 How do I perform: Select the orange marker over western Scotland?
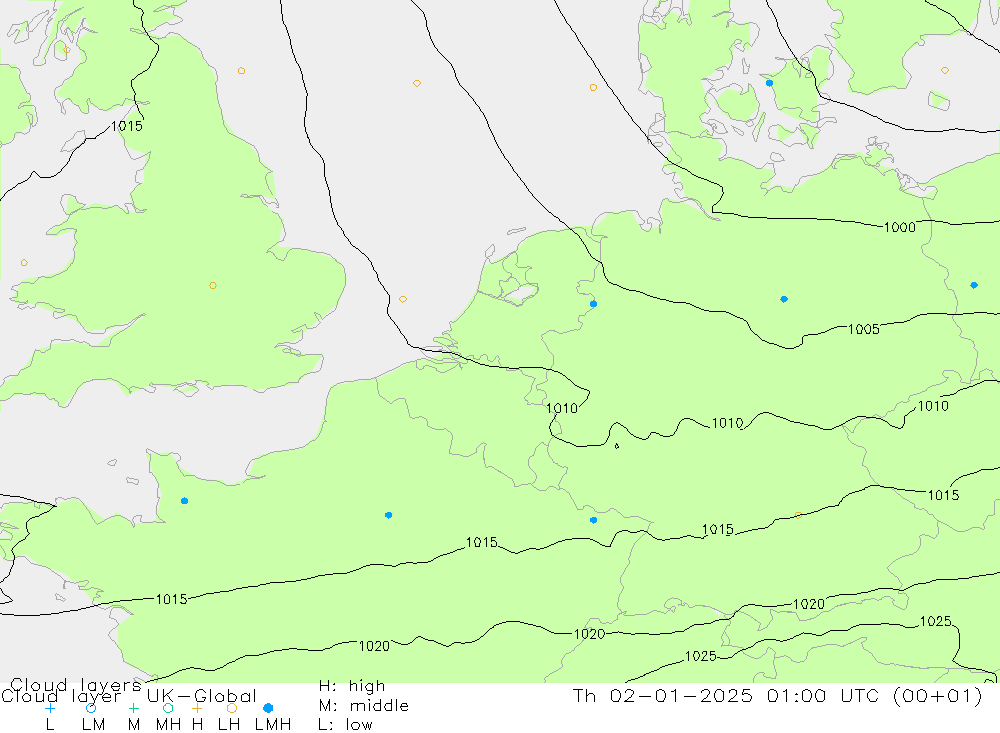(67, 50)
